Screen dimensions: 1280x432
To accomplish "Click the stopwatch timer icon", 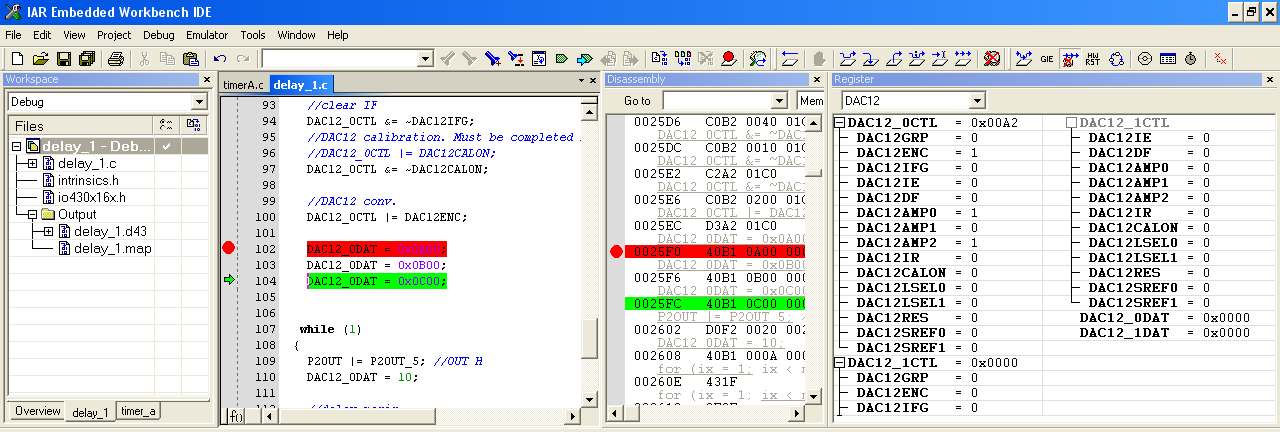I will 1190,59.
